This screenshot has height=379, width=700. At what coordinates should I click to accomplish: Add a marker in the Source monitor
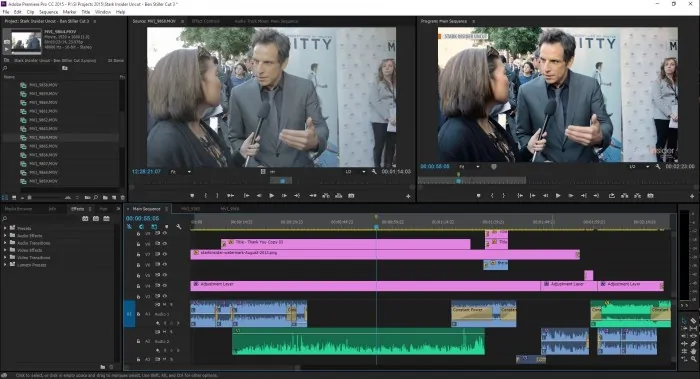tap(192, 196)
